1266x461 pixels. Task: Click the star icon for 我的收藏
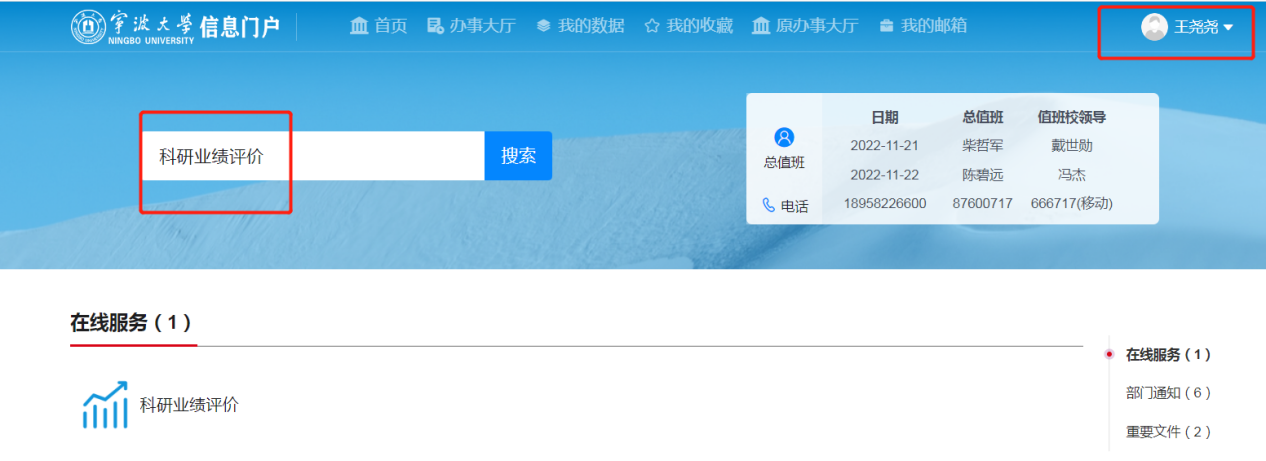coord(652,27)
